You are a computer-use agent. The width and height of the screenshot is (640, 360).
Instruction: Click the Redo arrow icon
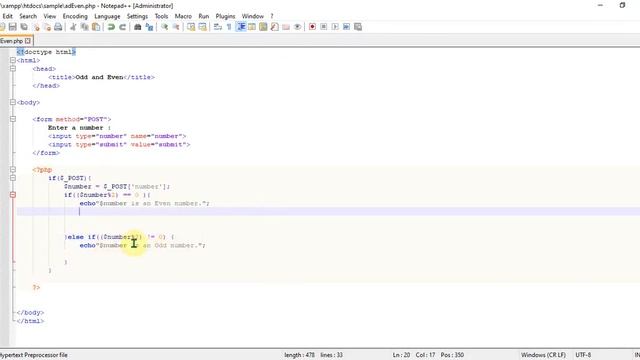point(122,27)
